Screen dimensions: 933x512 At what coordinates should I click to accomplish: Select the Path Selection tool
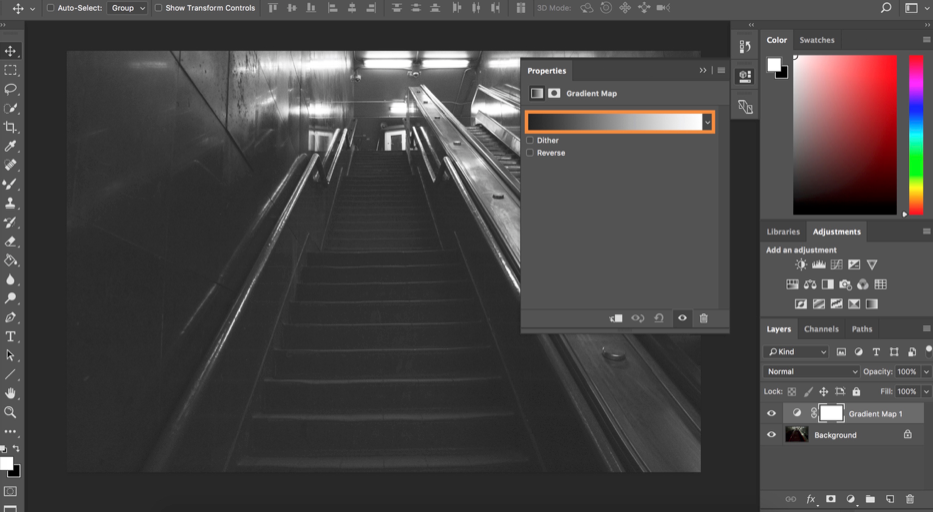pos(10,355)
